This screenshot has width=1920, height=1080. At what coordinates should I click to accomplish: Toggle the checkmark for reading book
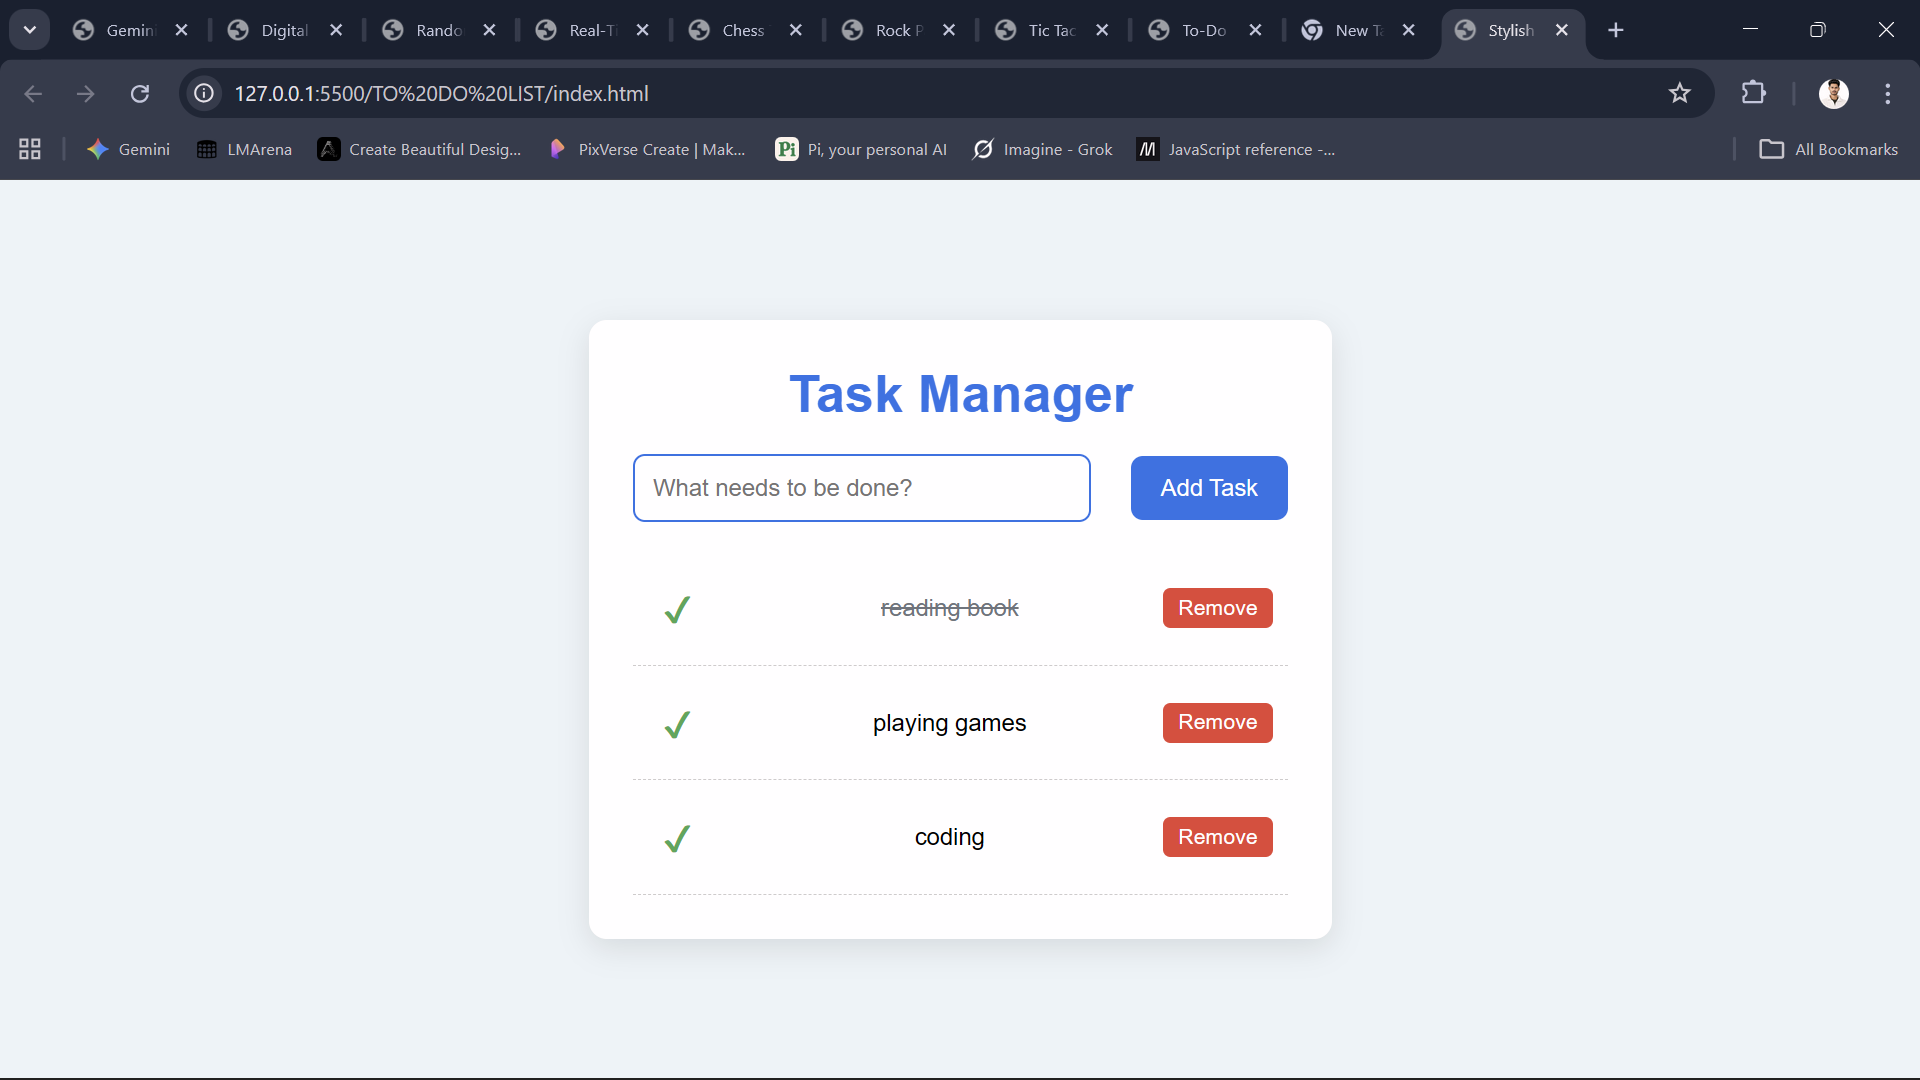pyautogui.click(x=677, y=609)
